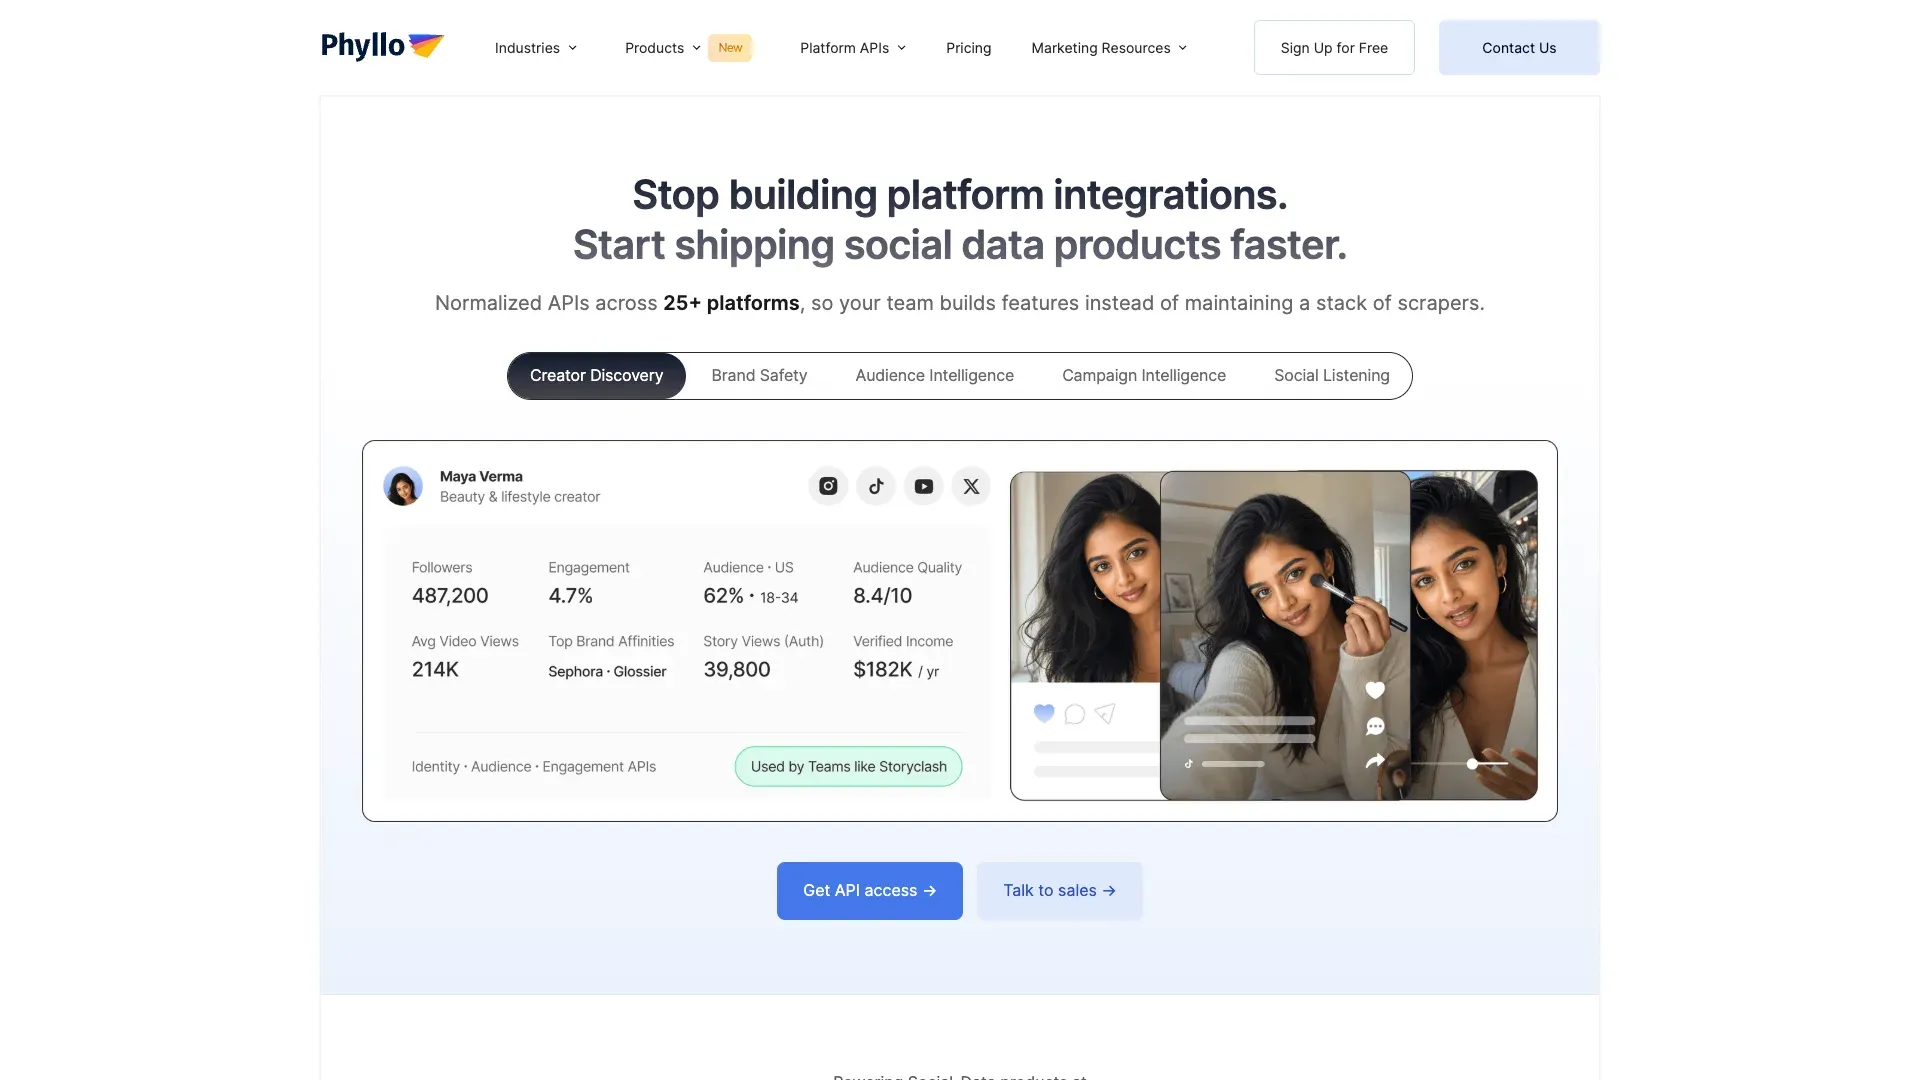Click the Followers value 487,200
The width and height of the screenshot is (1920, 1080).
(x=450, y=596)
